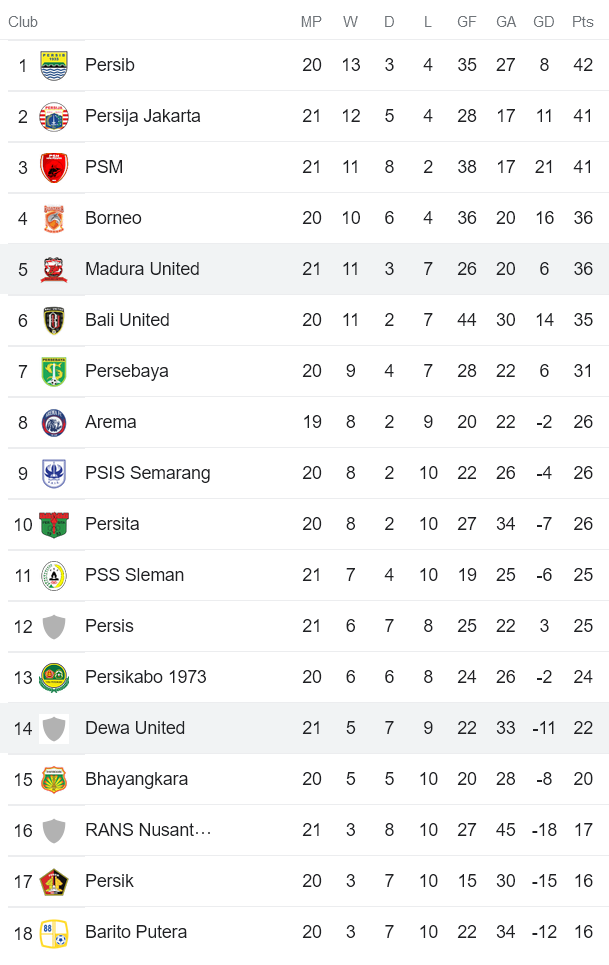
Task: Click the Persija Jakarta crest icon
Action: [x=54, y=117]
